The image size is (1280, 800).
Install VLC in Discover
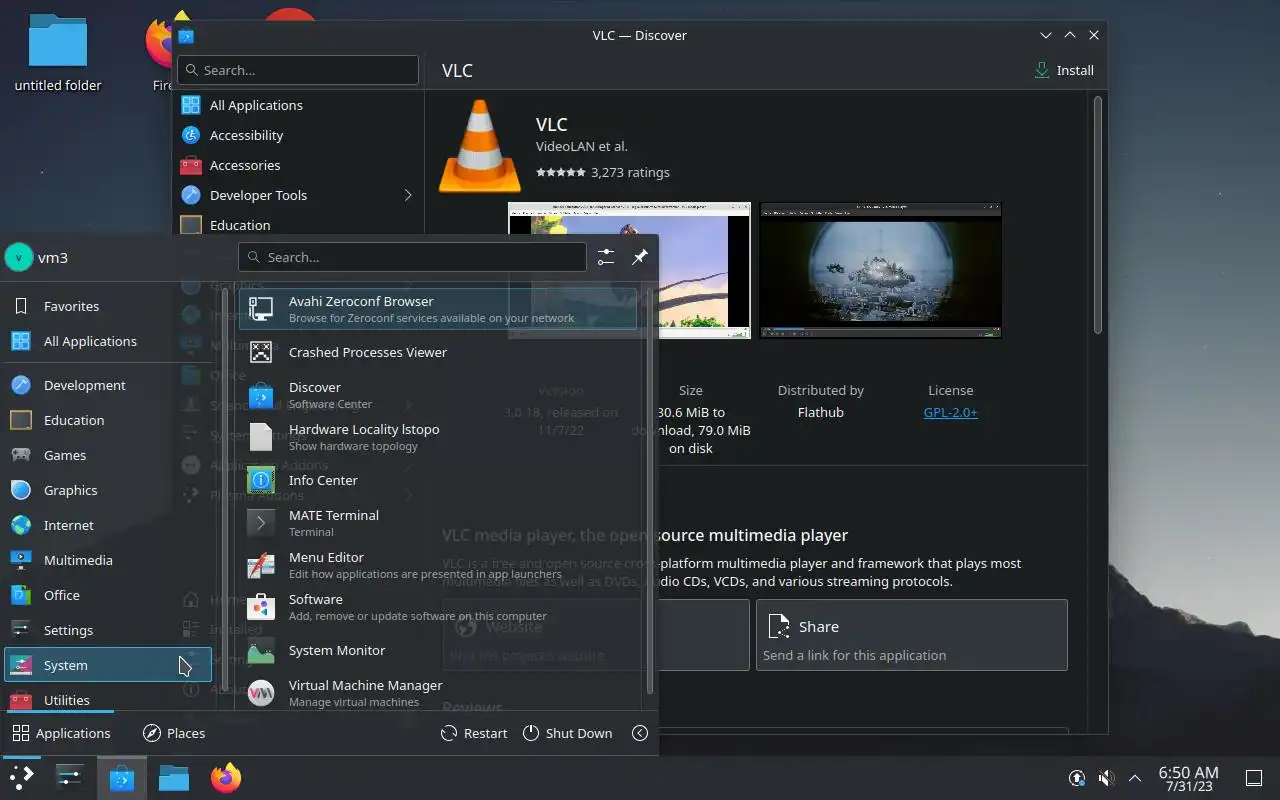1064,70
